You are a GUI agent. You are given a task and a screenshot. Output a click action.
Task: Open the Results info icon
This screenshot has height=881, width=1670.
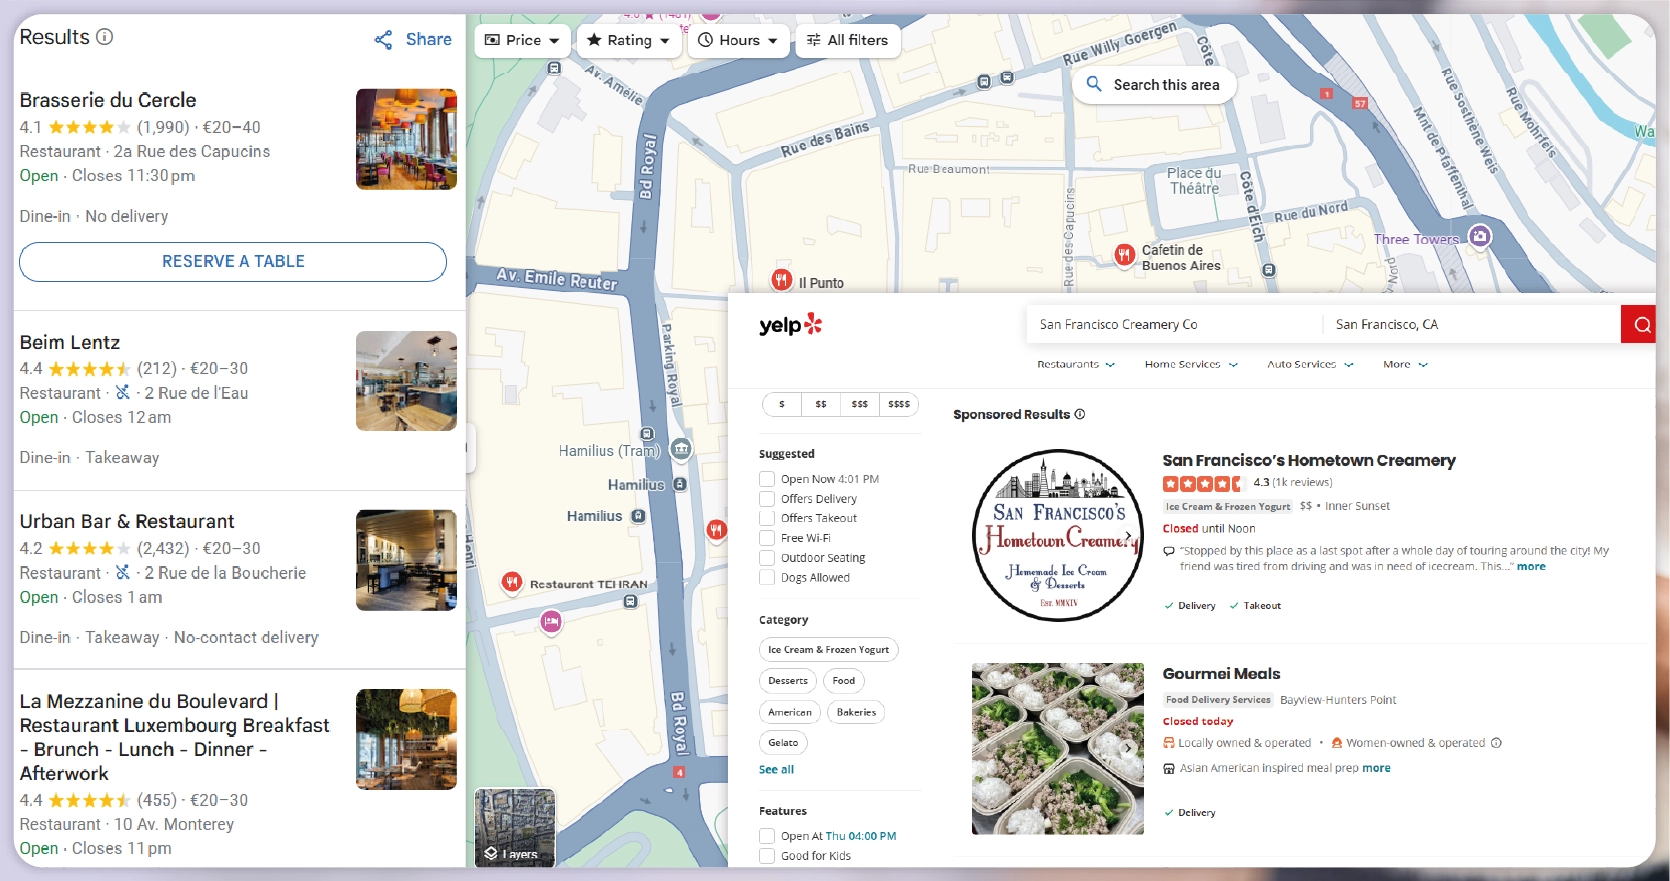(104, 37)
